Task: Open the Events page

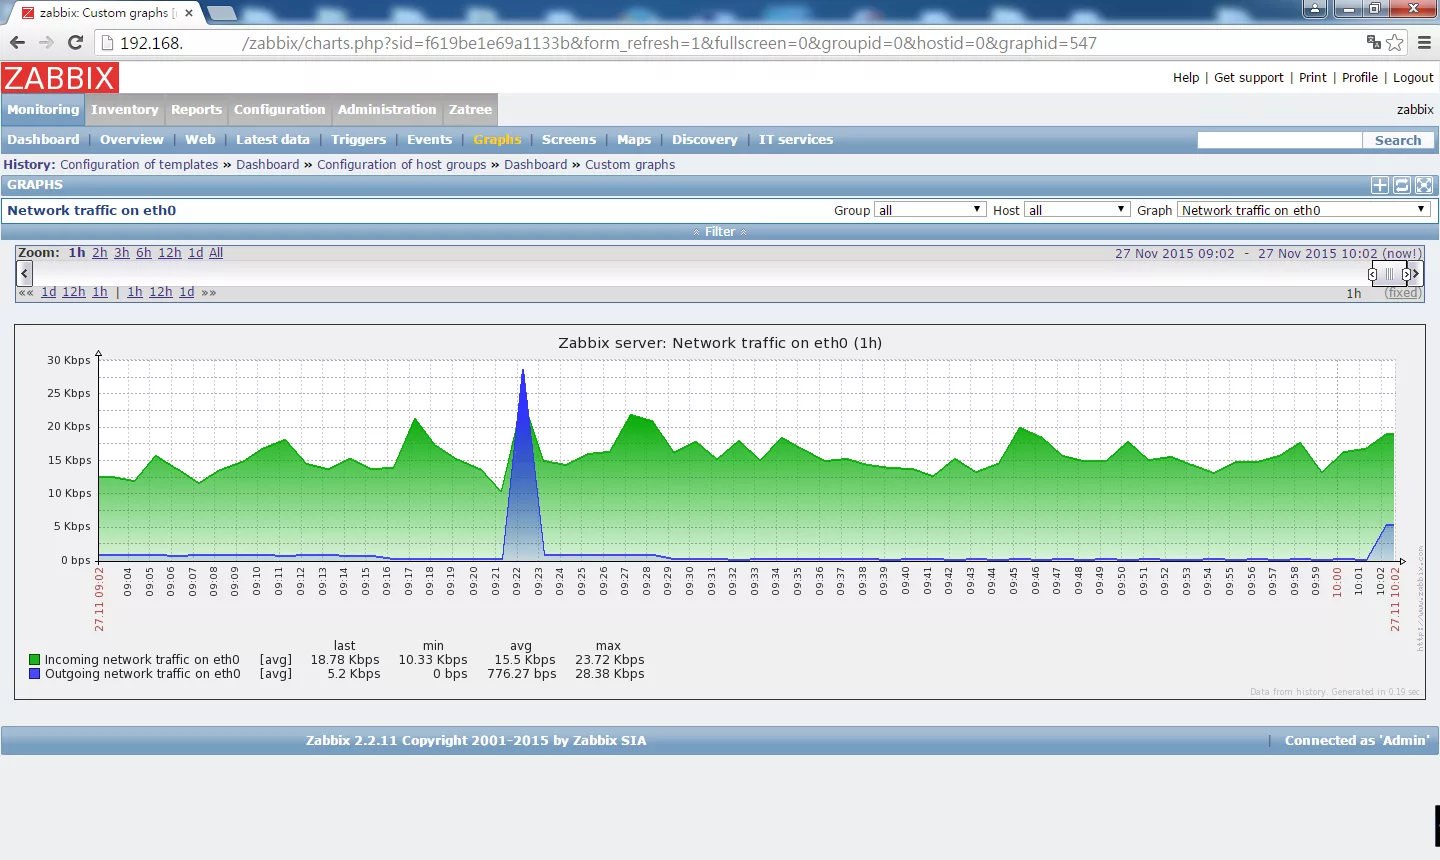Action: pos(429,140)
